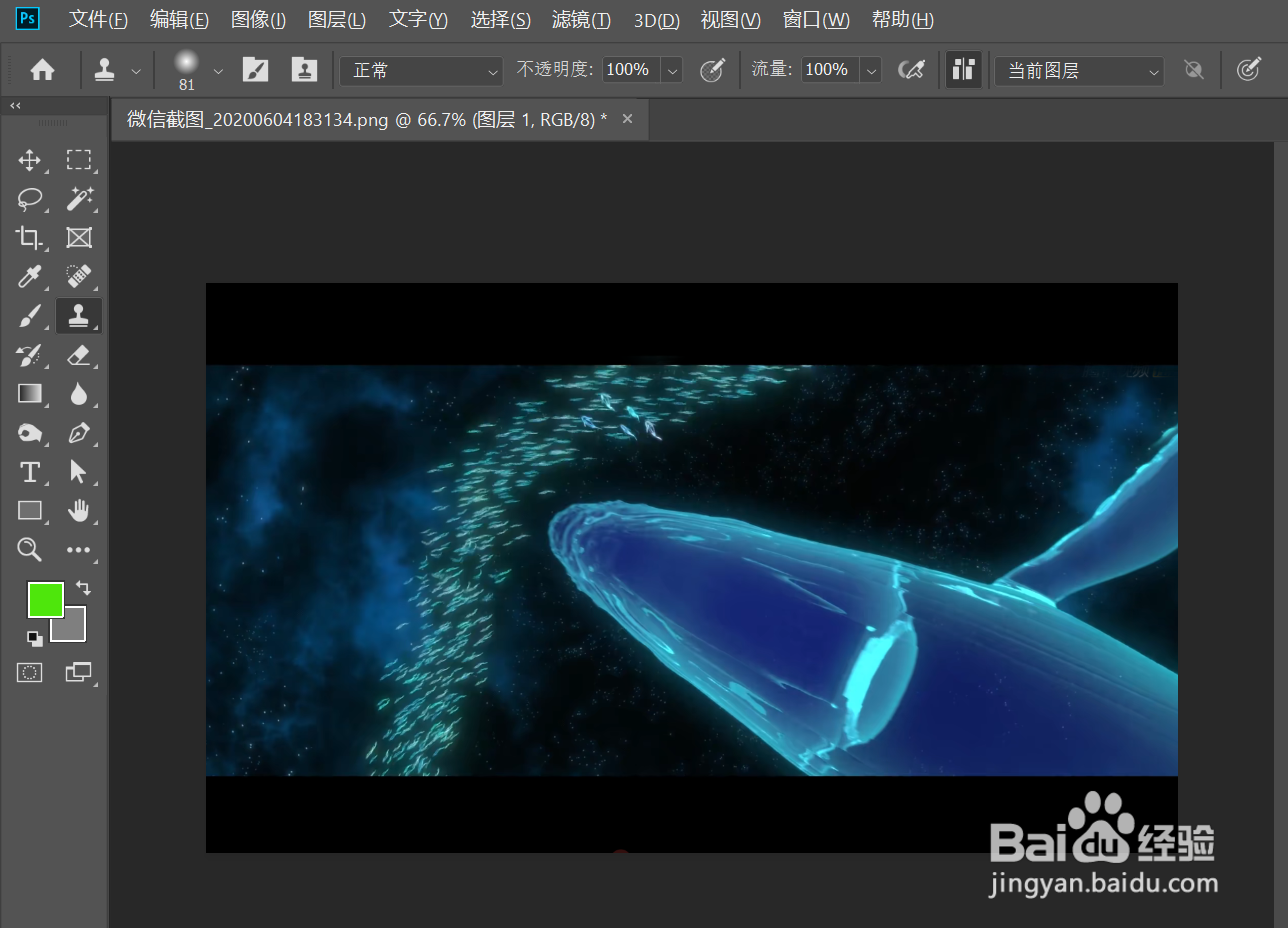The width and height of the screenshot is (1288, 928).
Task: Open the 窗口(W) menu
Action: point(816,19)
